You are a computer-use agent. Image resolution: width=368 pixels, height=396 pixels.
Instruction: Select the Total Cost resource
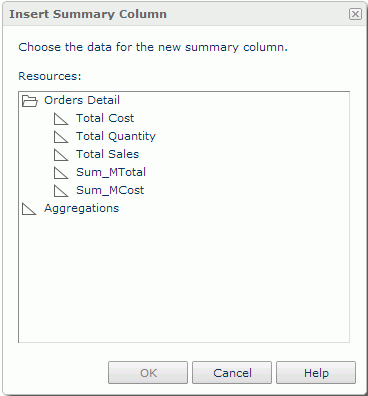[105, 118]
